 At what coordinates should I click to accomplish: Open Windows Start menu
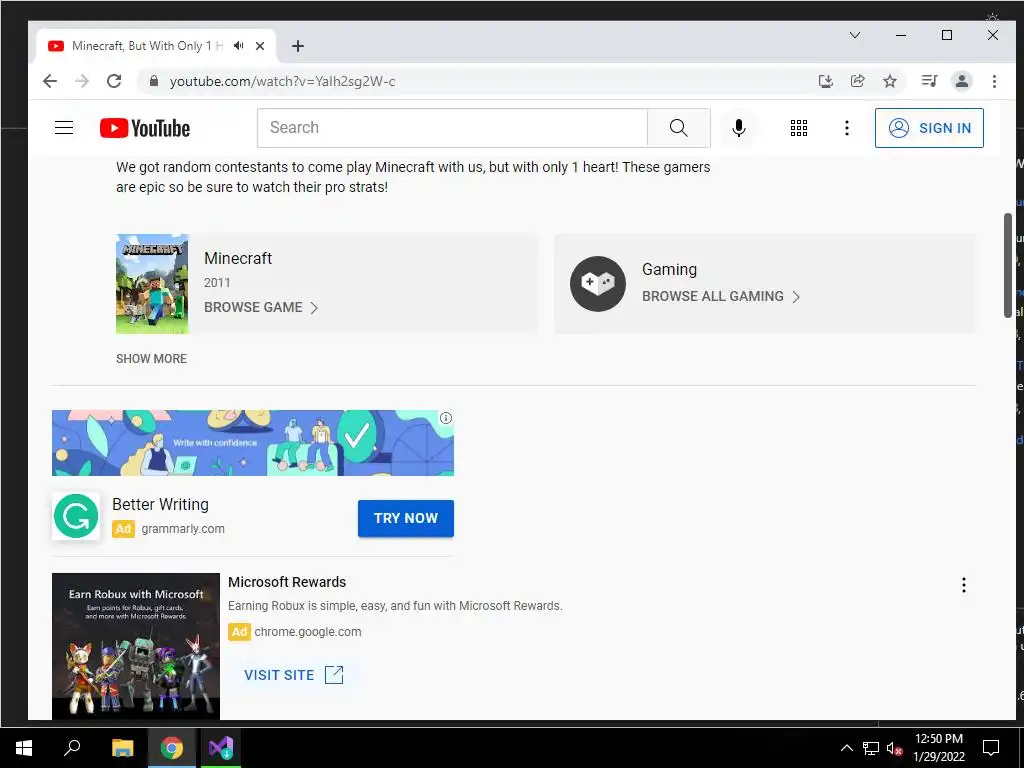click(24, 748)
